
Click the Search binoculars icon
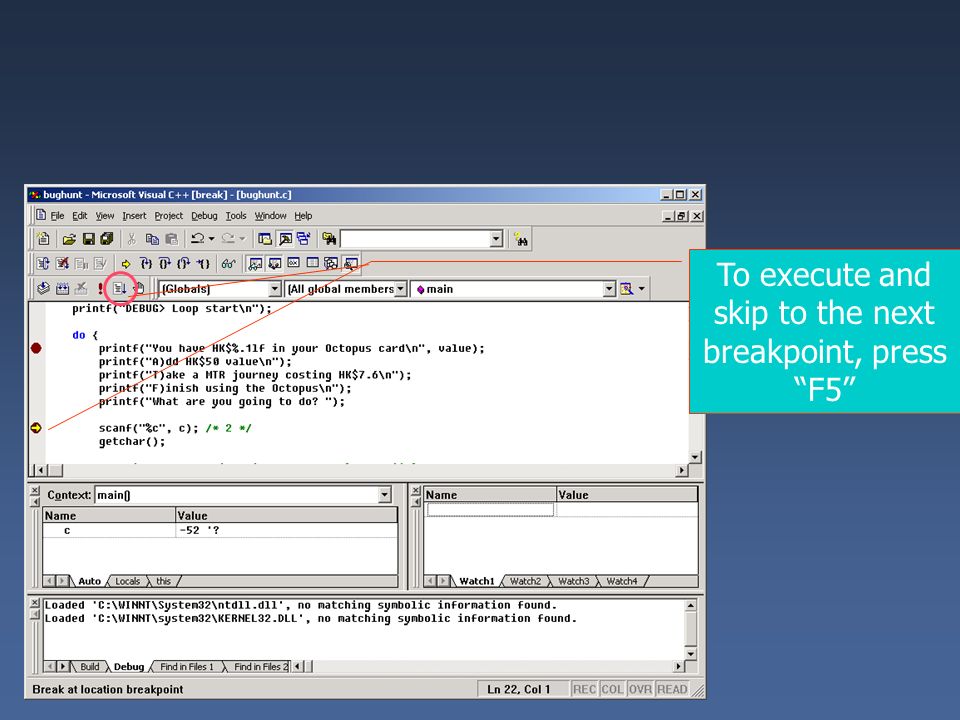521,239
